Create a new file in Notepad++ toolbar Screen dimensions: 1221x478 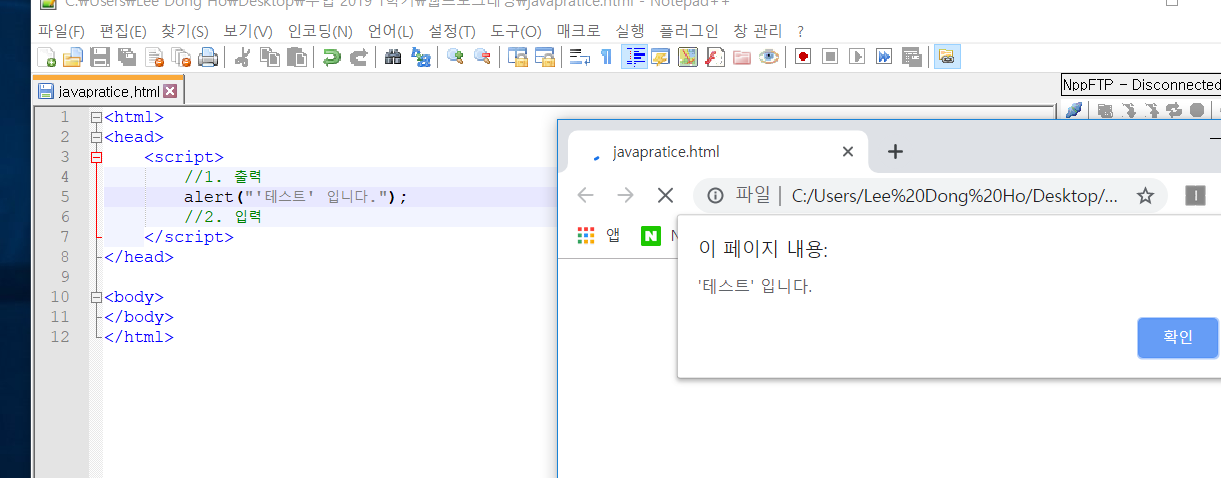coord(46,57)
